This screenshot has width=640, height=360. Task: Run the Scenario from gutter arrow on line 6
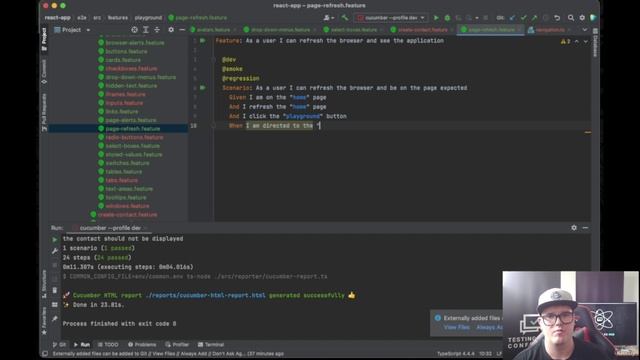pos(203,88)
